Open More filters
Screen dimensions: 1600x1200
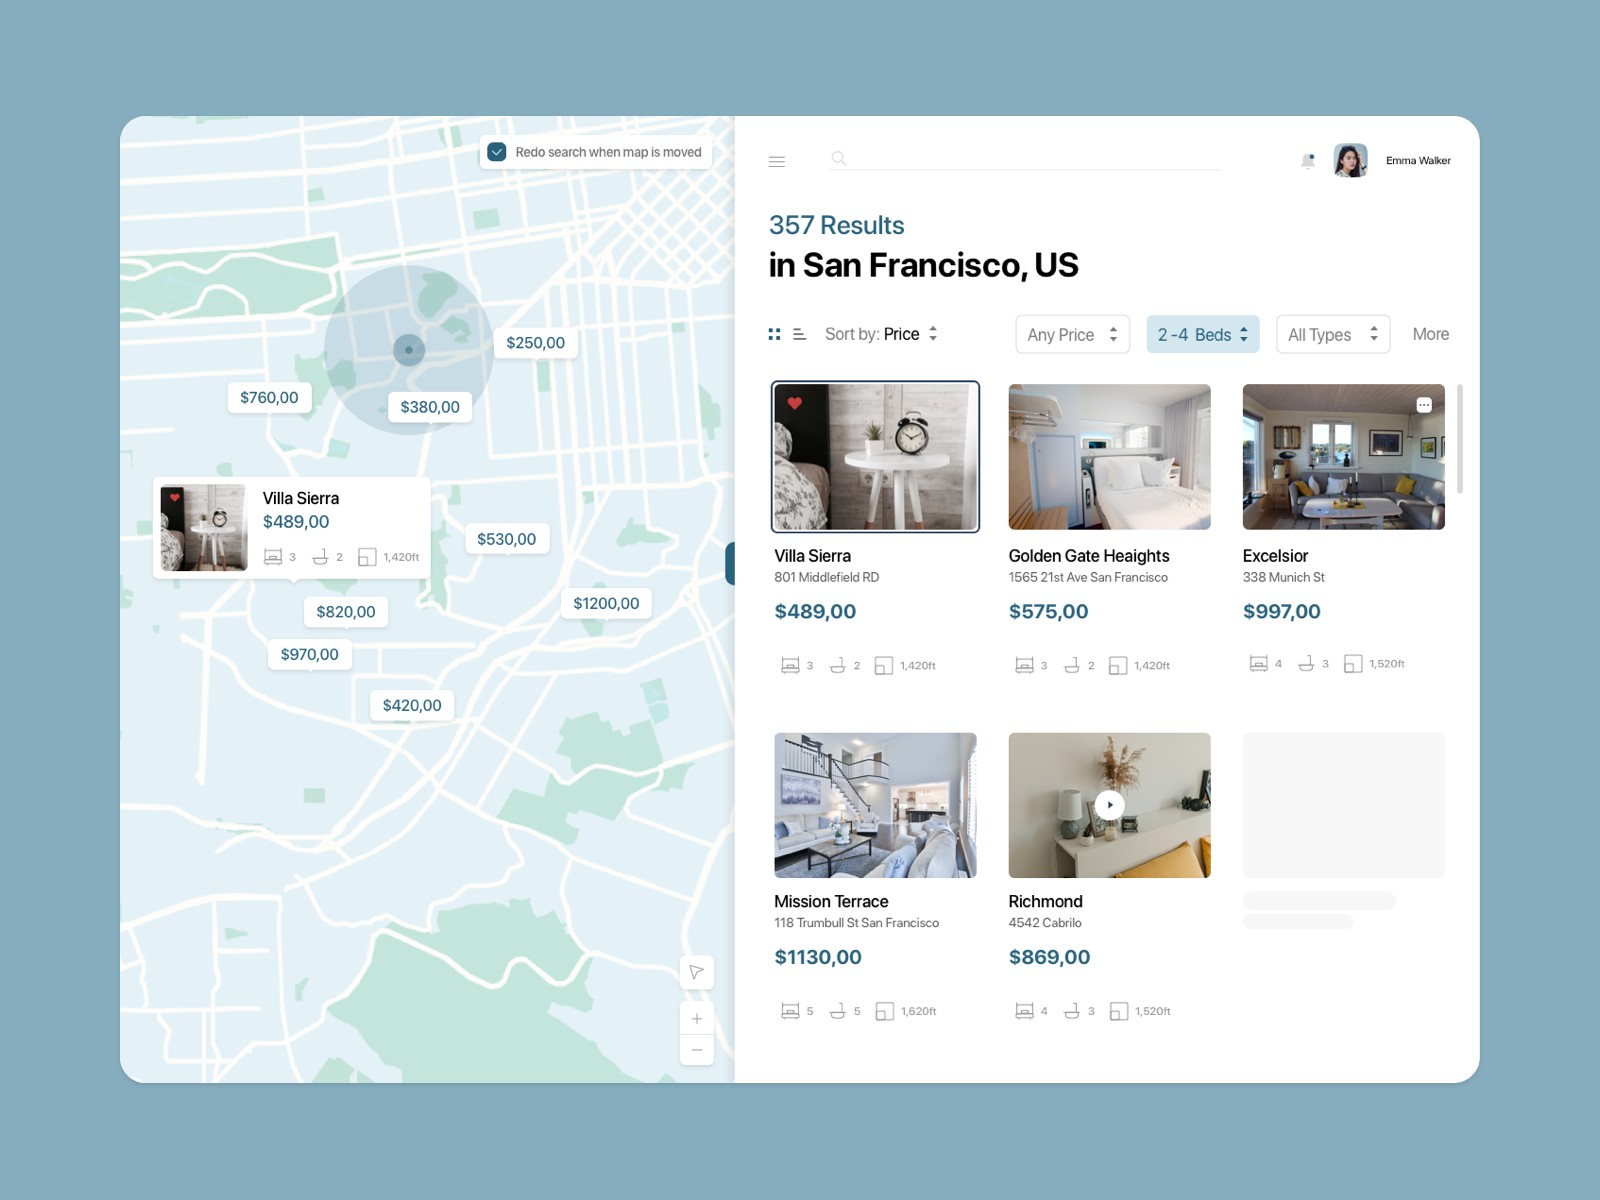coord(1430,334)
